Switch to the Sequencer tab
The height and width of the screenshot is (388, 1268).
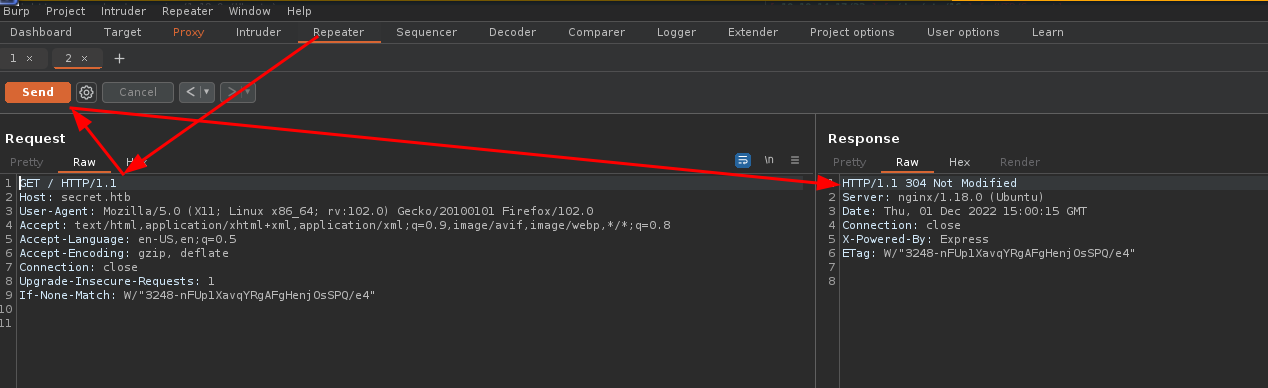(x=426, y=32)
